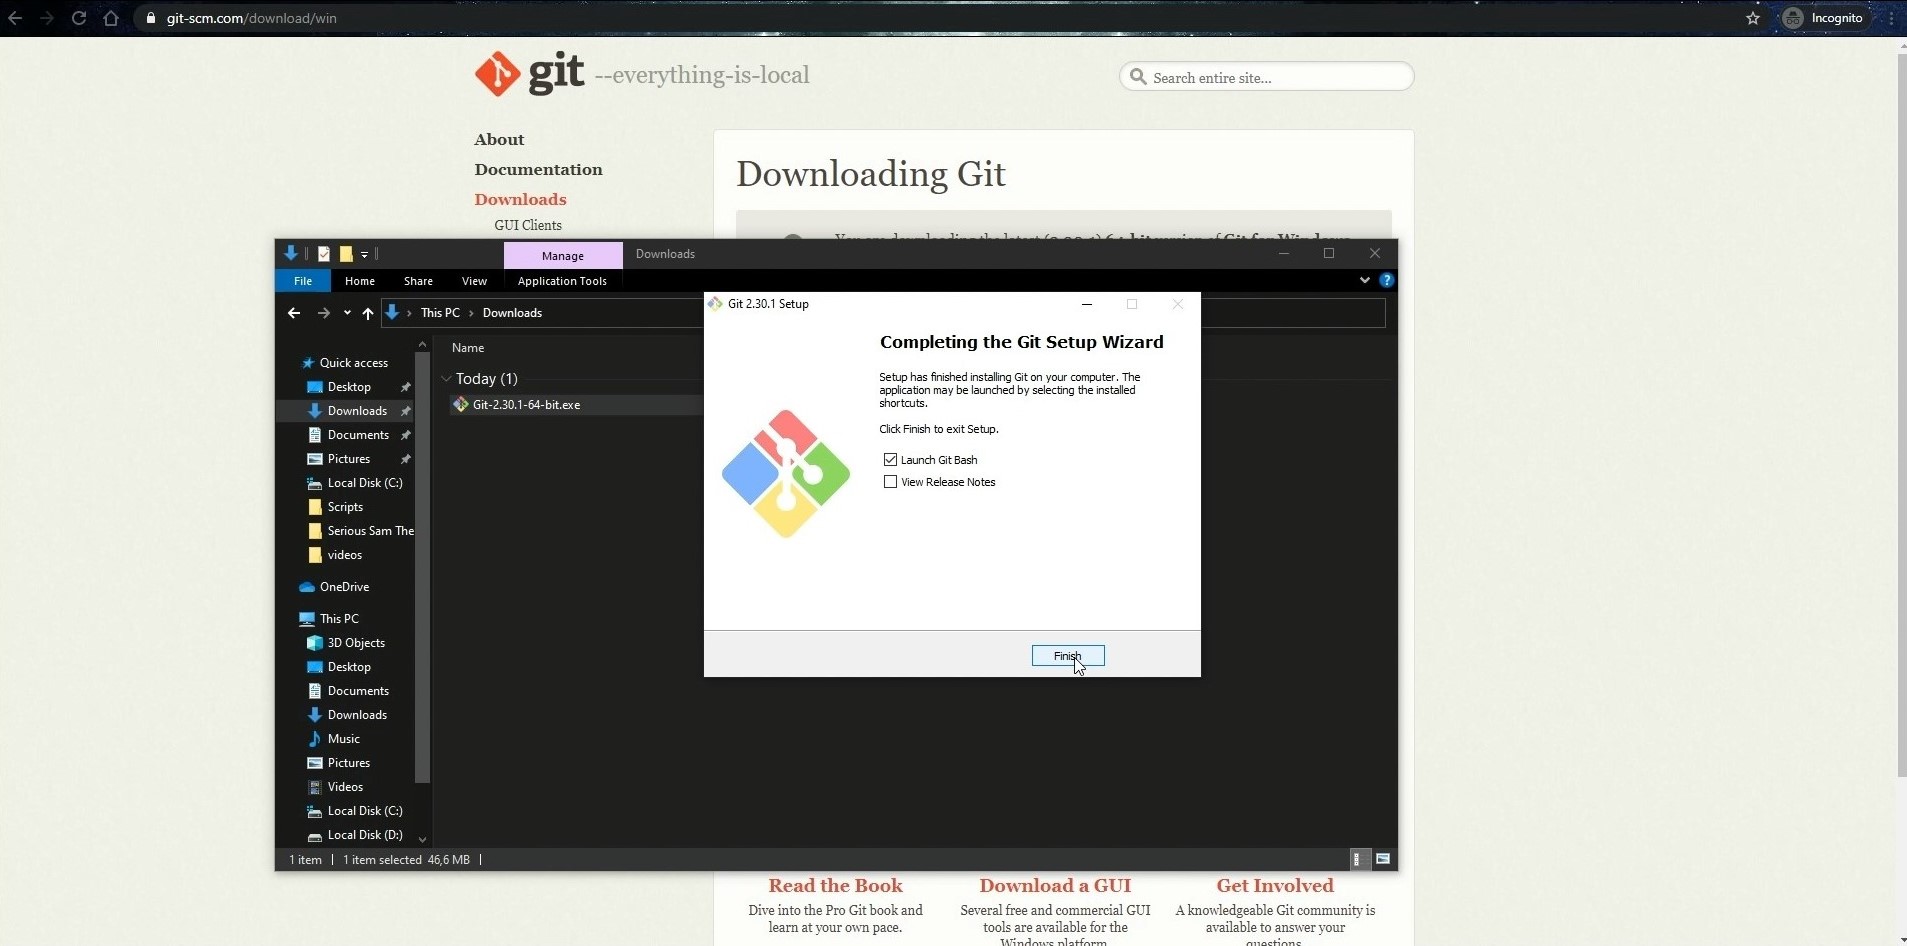Open the Download a GUI link
1907x946 pixels.
coord(1055,886)
